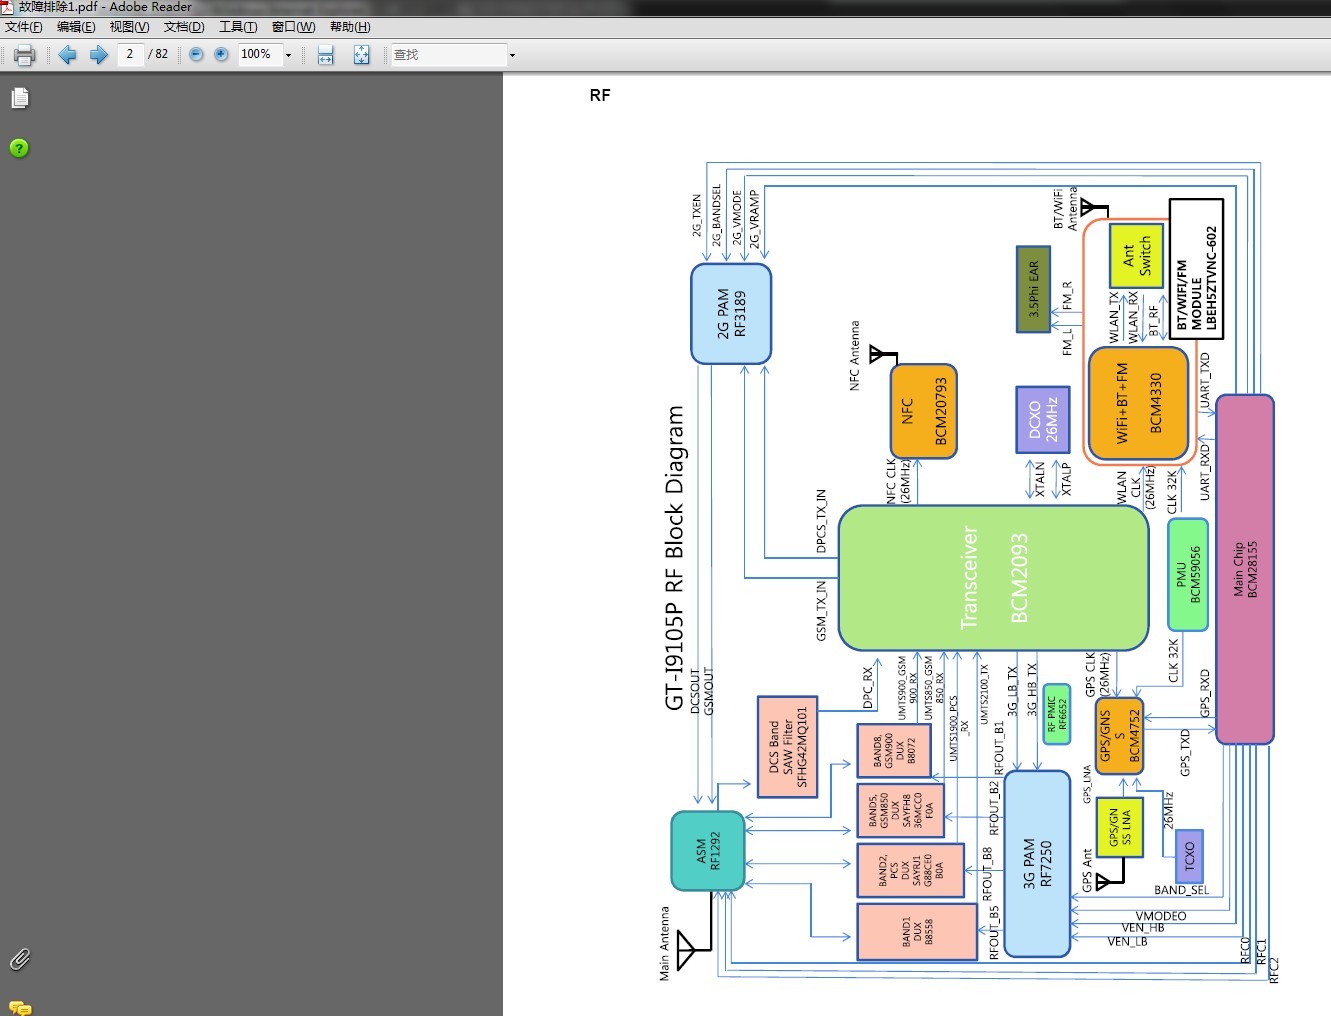Click the PMU BCM59056 block
Viewport: 1331px width, 1016px height.
click(1188, 574)
